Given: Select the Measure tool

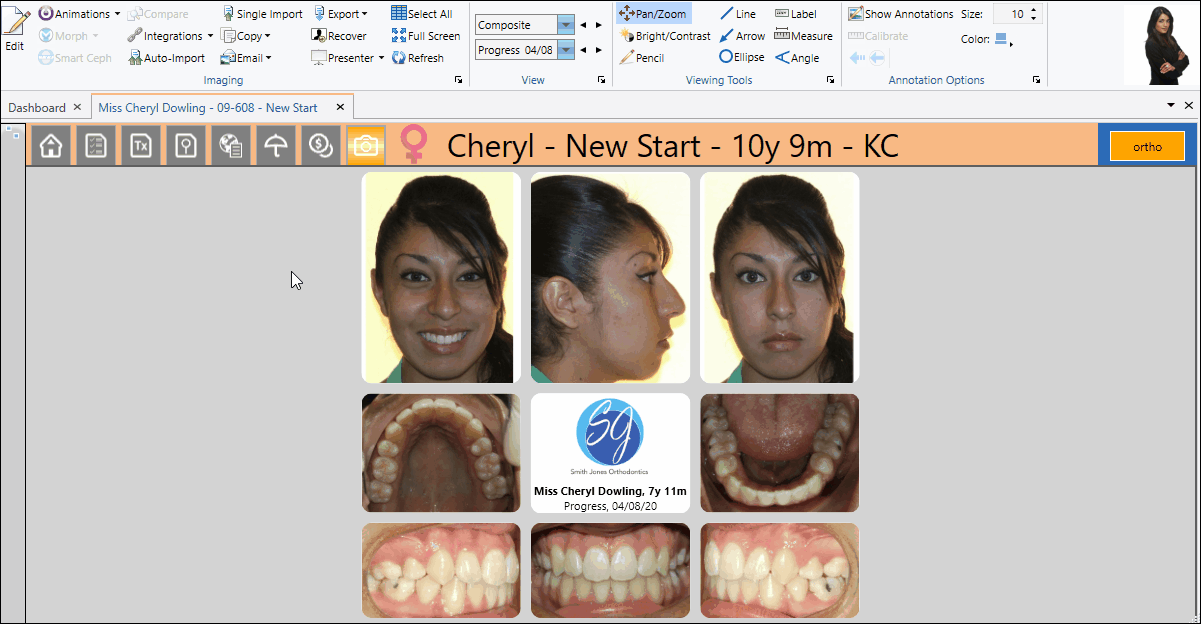Looking at the screenshot, I should [x=803, y=36].
